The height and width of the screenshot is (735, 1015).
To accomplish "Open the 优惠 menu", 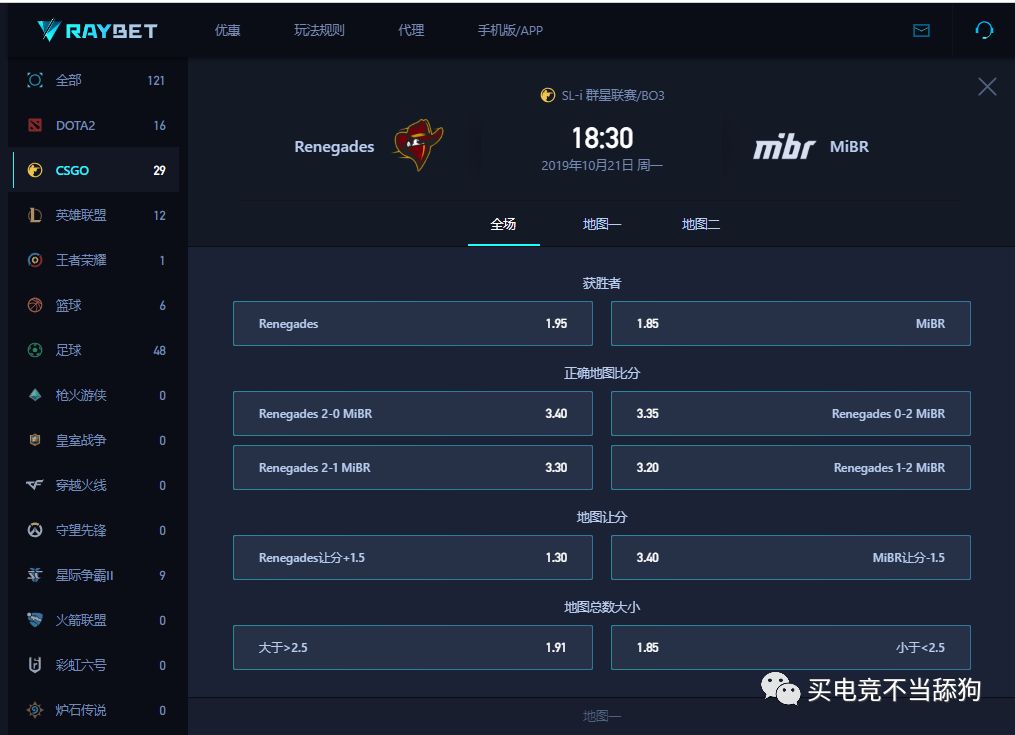I will pos(227,30).
